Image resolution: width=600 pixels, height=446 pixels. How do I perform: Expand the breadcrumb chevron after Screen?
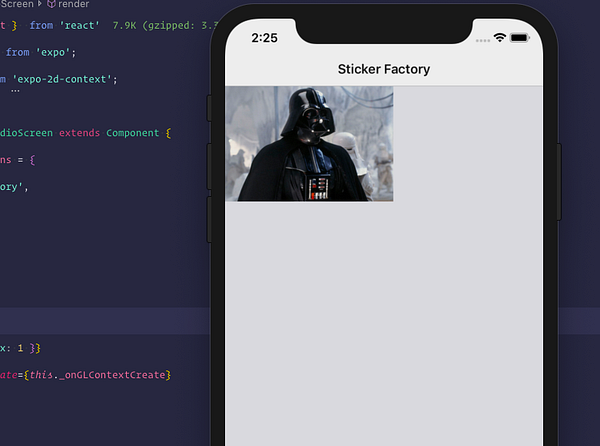[x=39, y=4]
